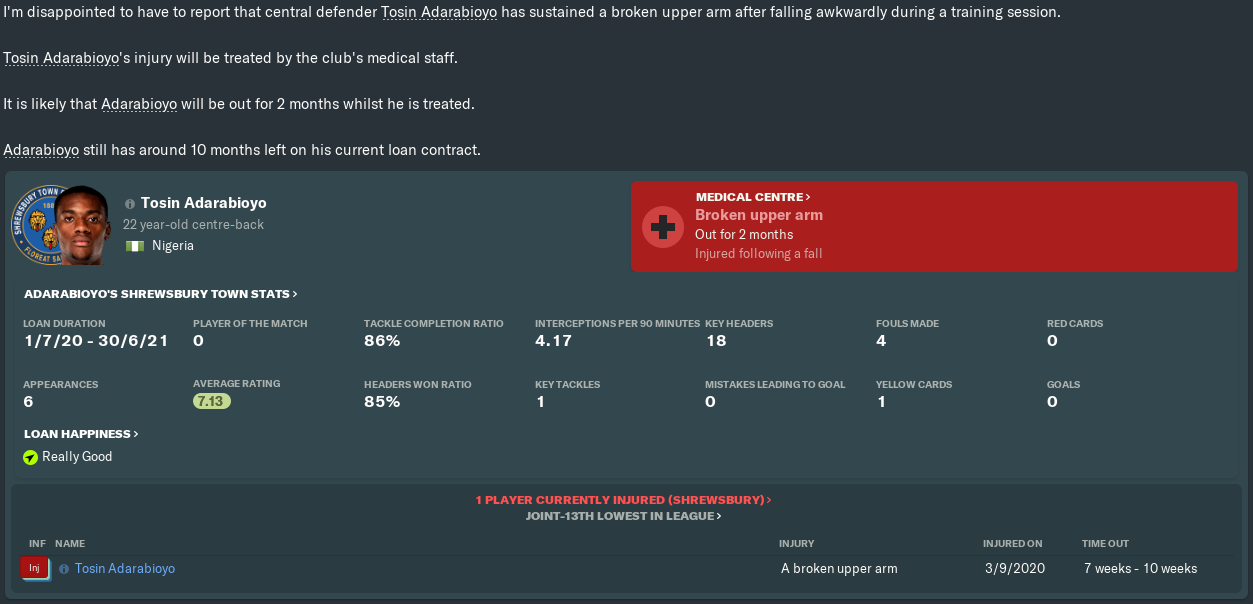Click the info icon beside Tosin Adarabioyo's name
The width and height of the screenshot is (1253, 604).
coord(130,204)
